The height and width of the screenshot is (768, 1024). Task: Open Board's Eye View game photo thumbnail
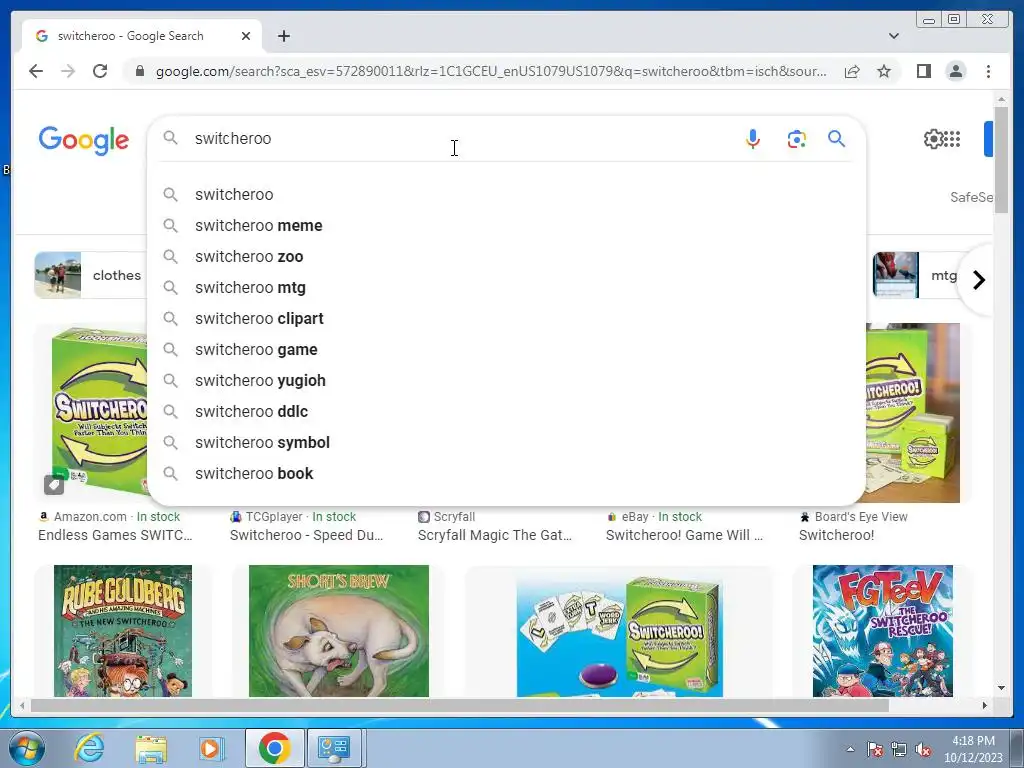click(x=913, y=413)
